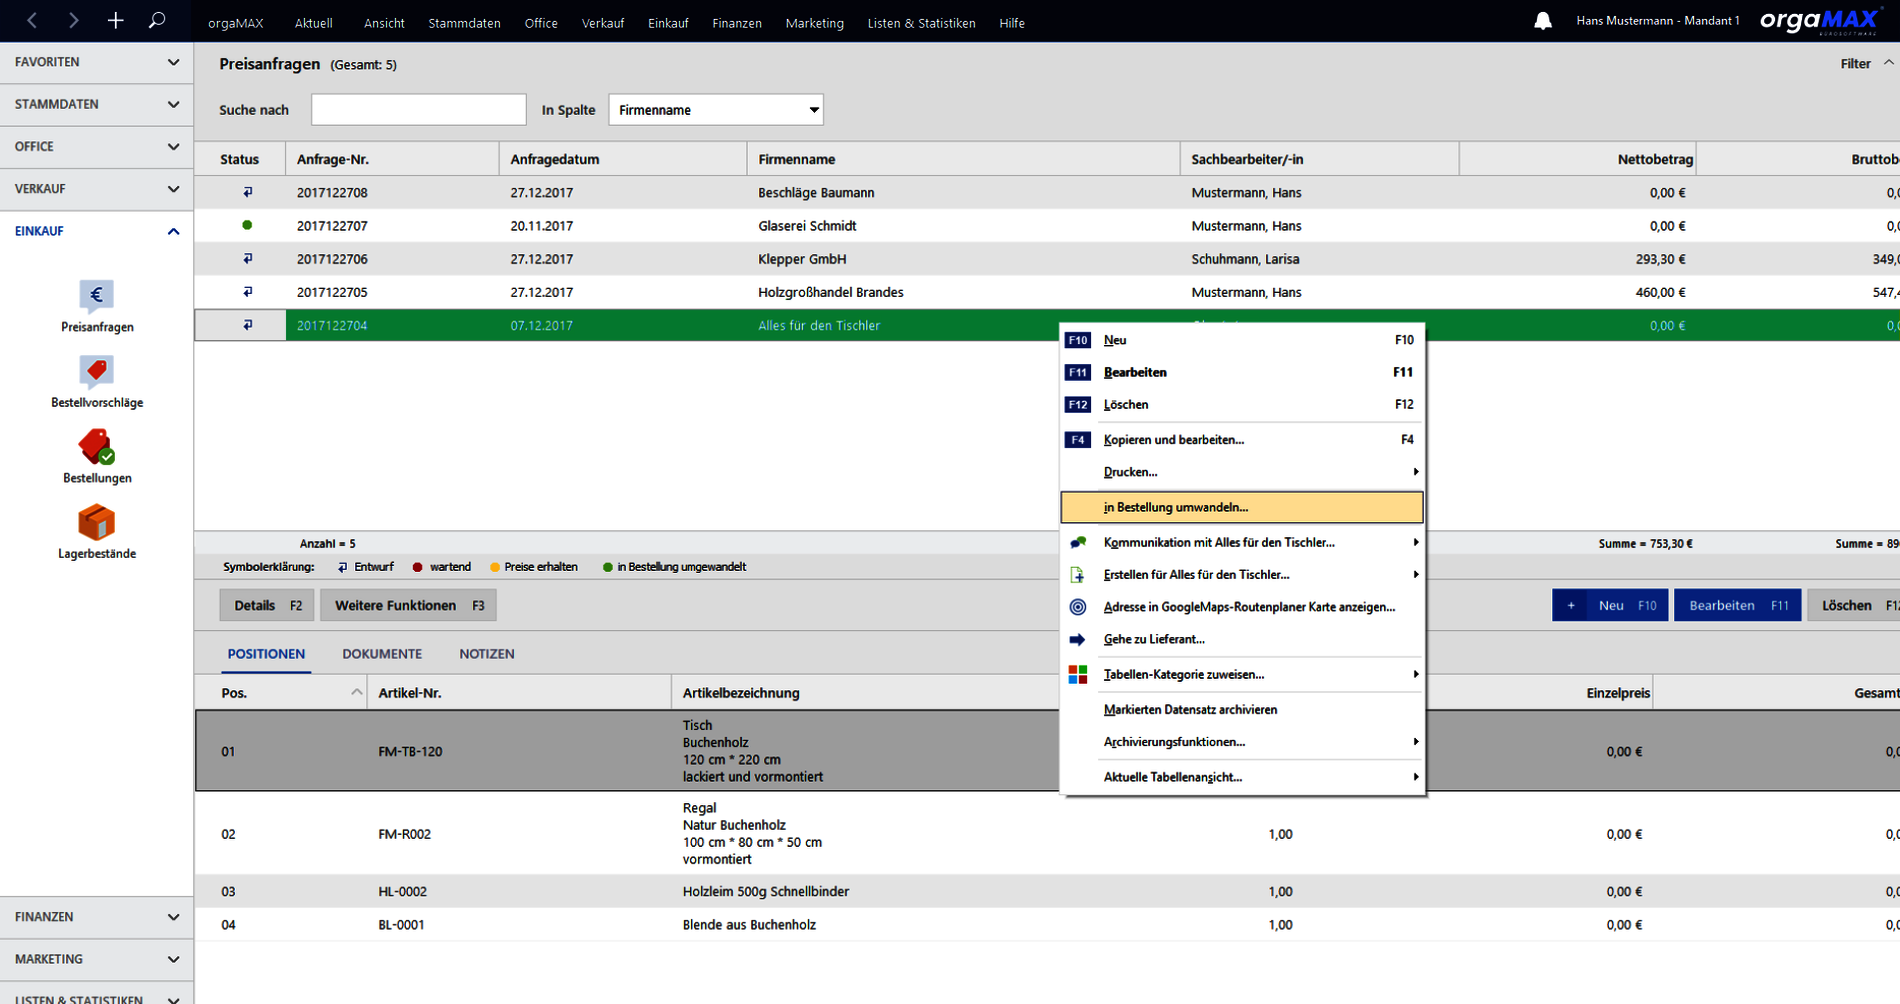Go back with the left arrow
Screen dimensions: 1900x1004
point(32,20)
